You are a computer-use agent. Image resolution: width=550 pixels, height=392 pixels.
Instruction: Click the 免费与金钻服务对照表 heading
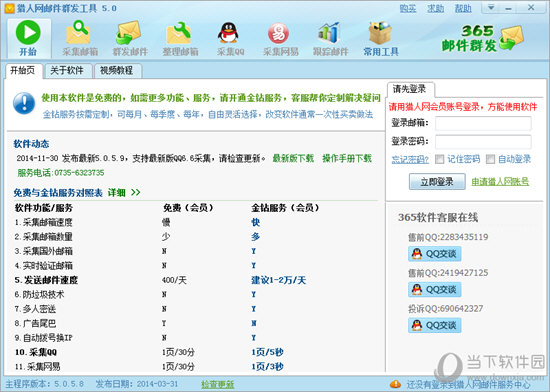[58, 192]
